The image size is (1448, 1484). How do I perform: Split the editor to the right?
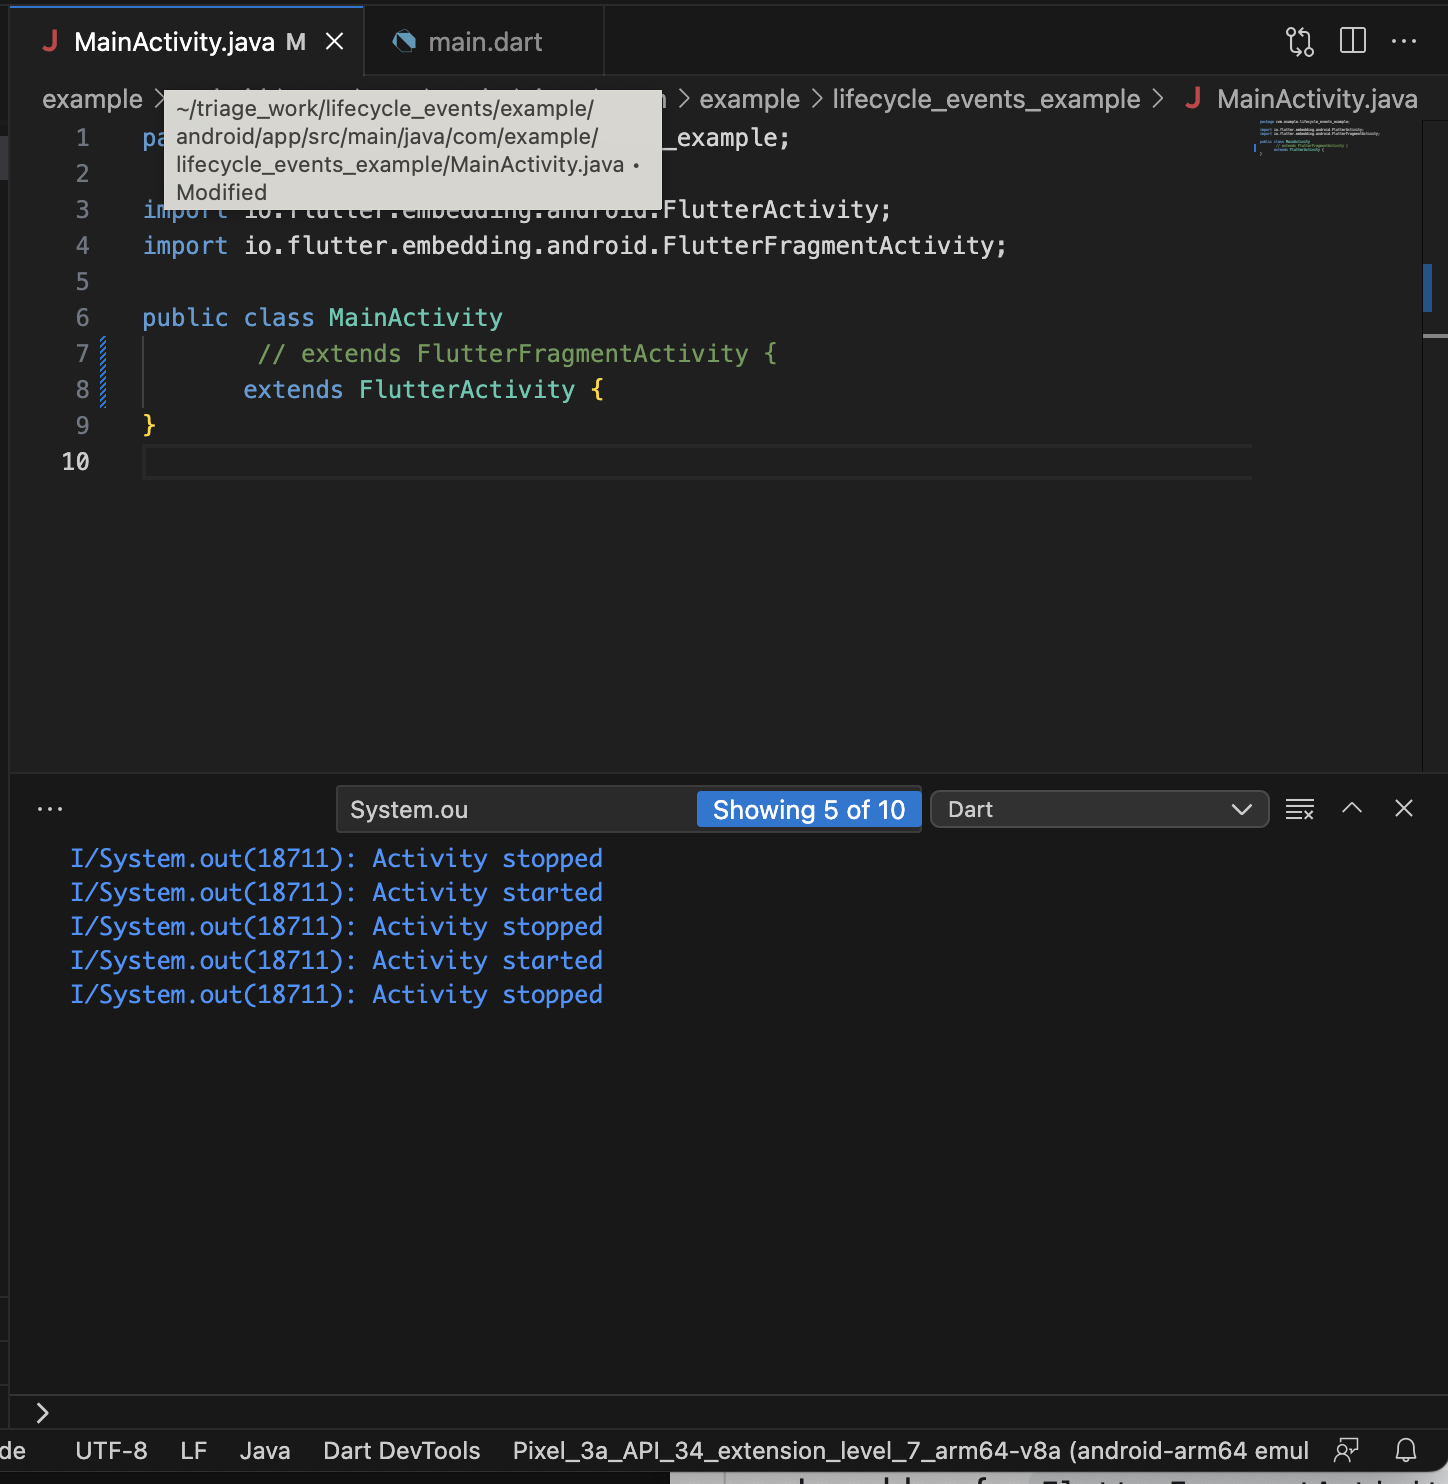(1352, 41)
